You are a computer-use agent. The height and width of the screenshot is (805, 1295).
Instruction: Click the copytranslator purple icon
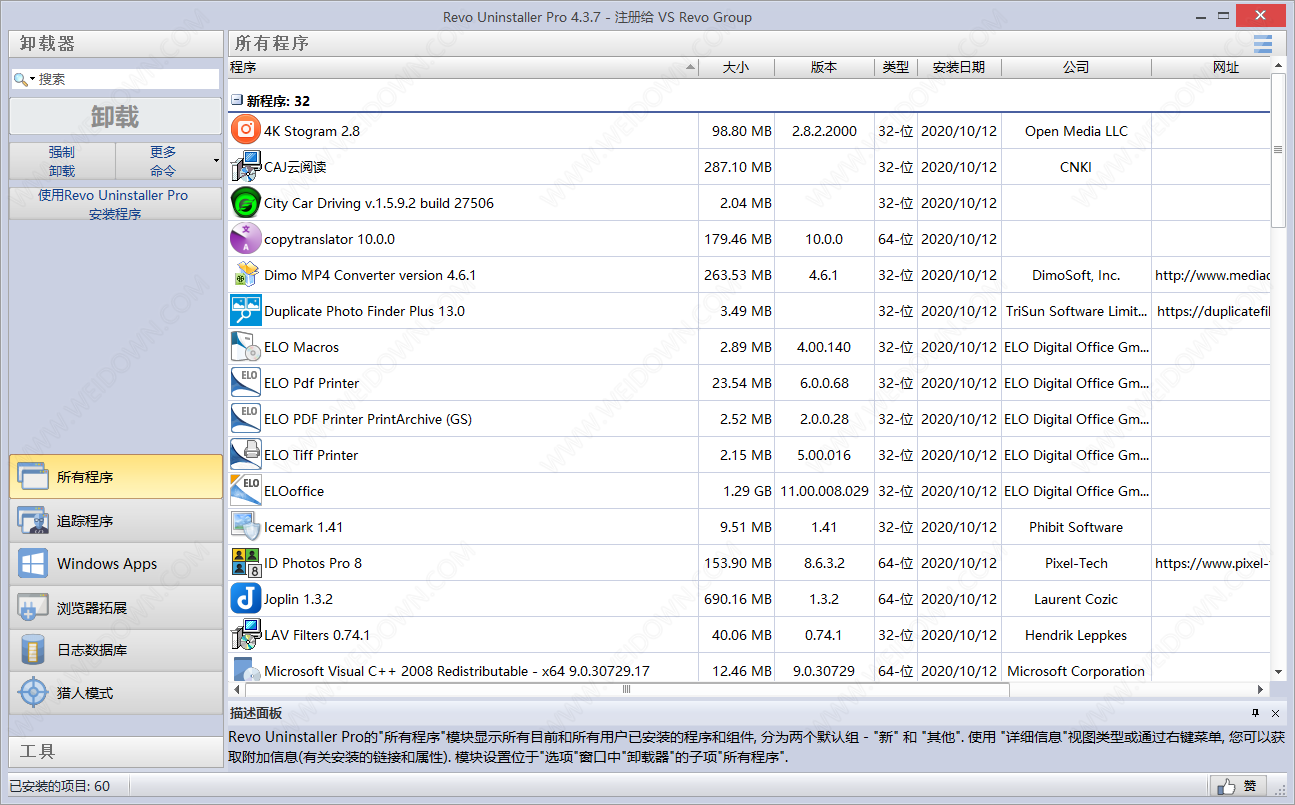coord(245,238)
